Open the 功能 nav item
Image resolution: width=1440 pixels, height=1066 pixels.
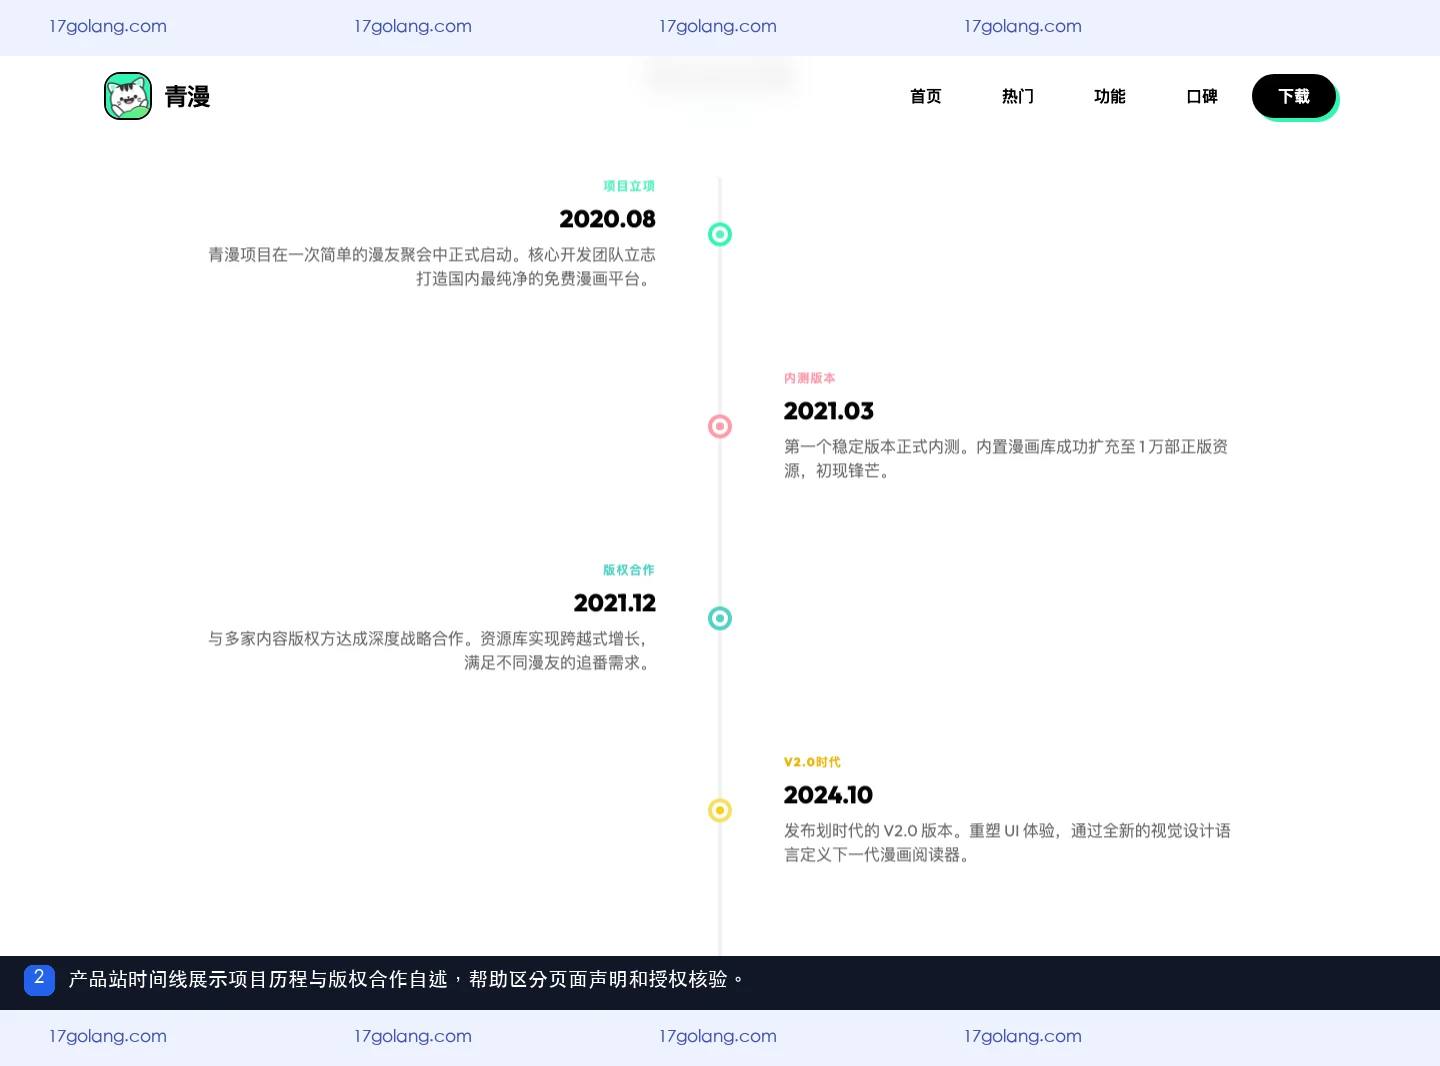1110,96
